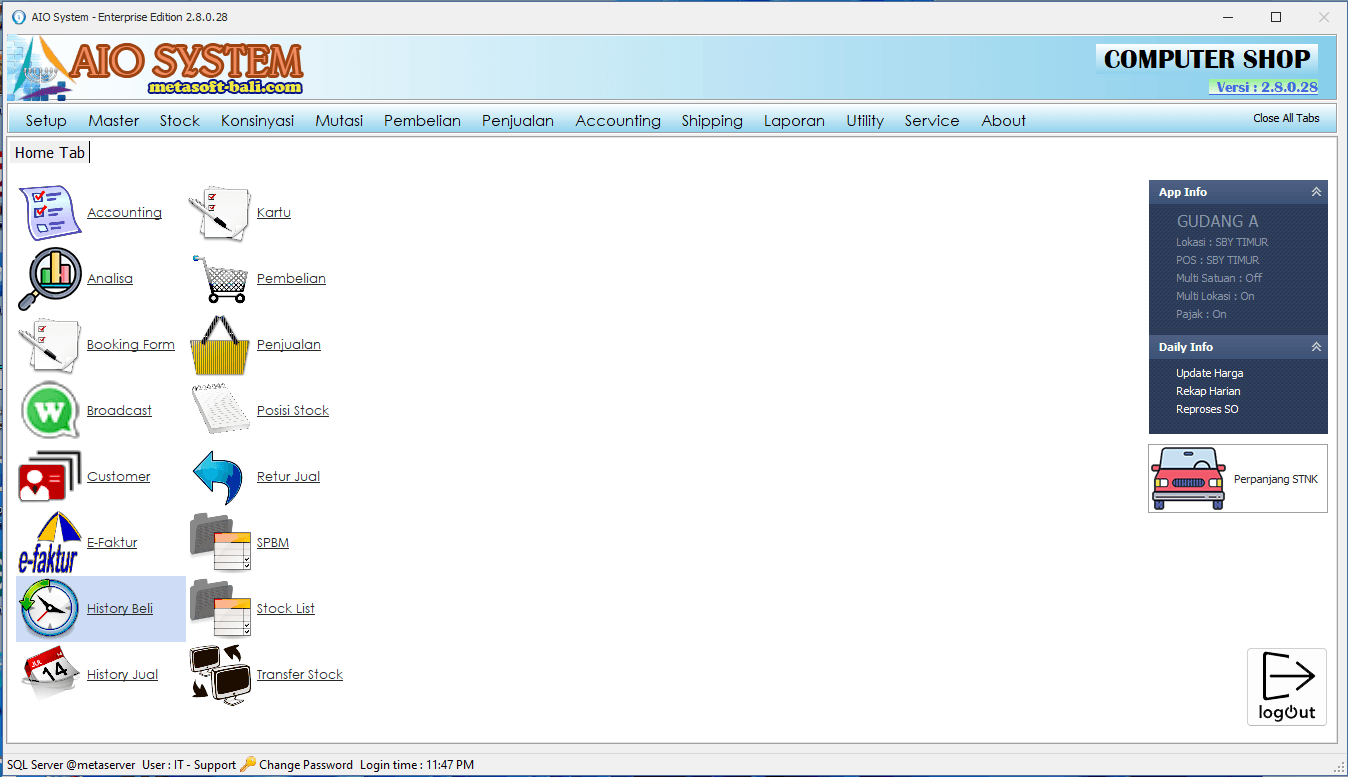This screenshot has height=777, width=1348.
Task: Select the Home Tab
Action: point(50,153)
